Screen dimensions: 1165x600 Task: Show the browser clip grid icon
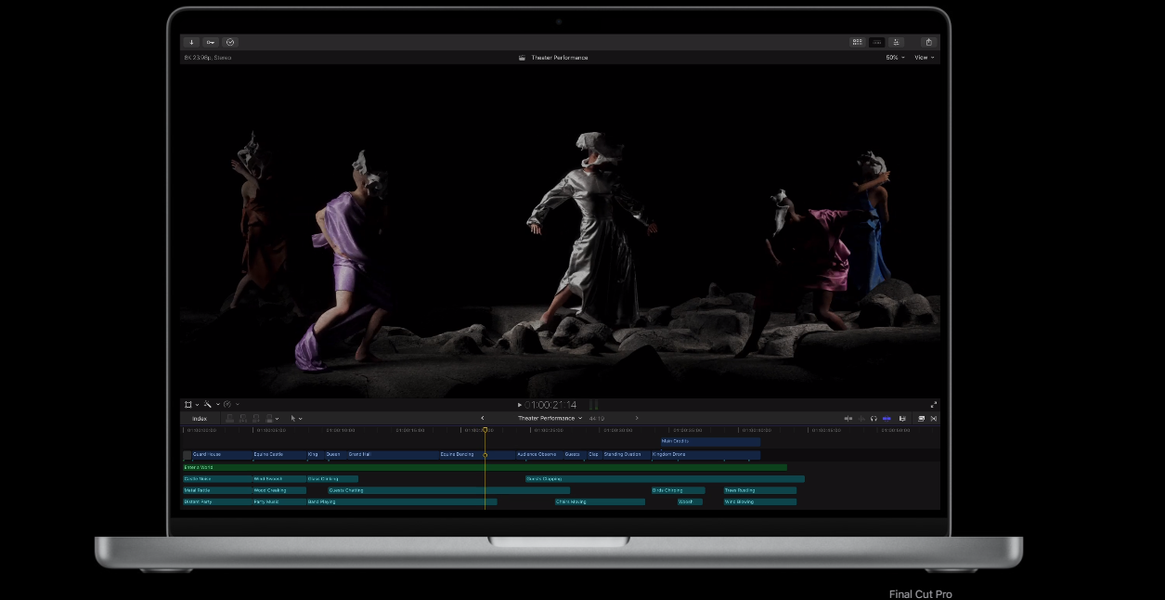[x=857, y=42]
